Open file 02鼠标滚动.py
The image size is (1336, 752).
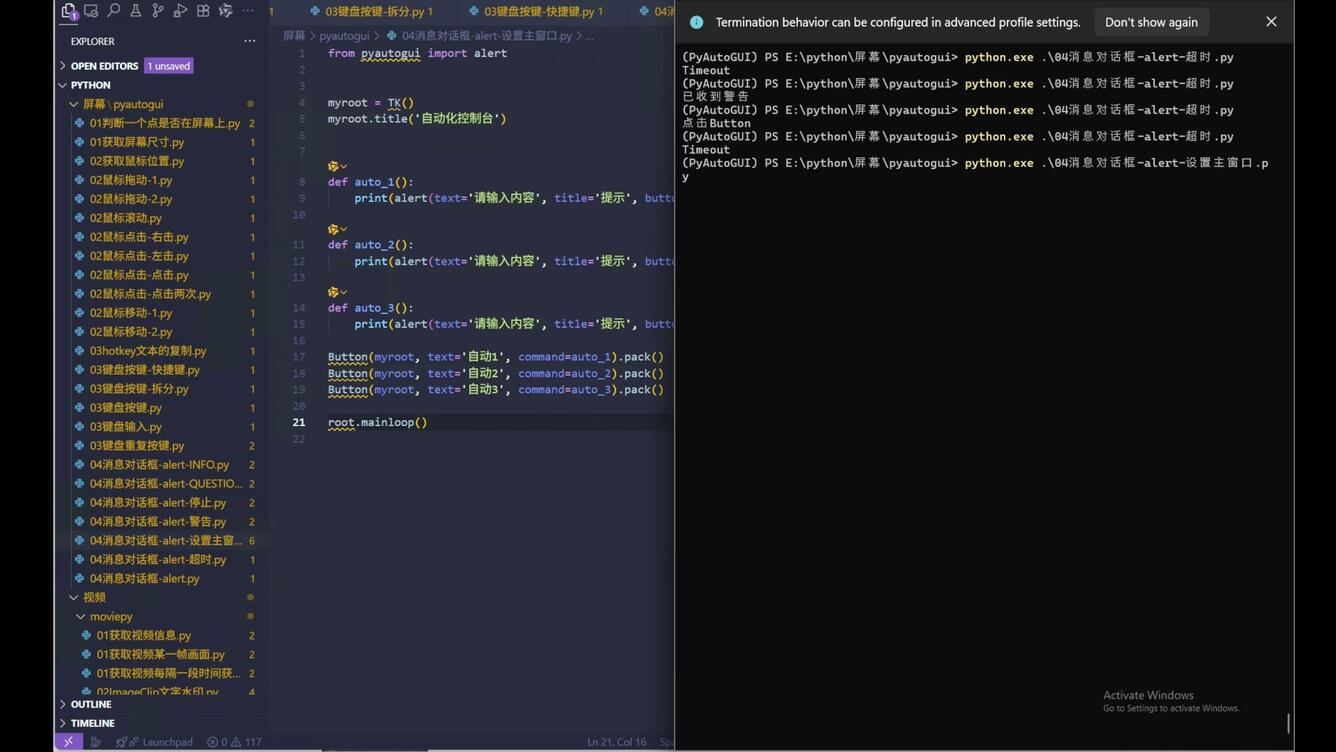[x=126, y=218]
